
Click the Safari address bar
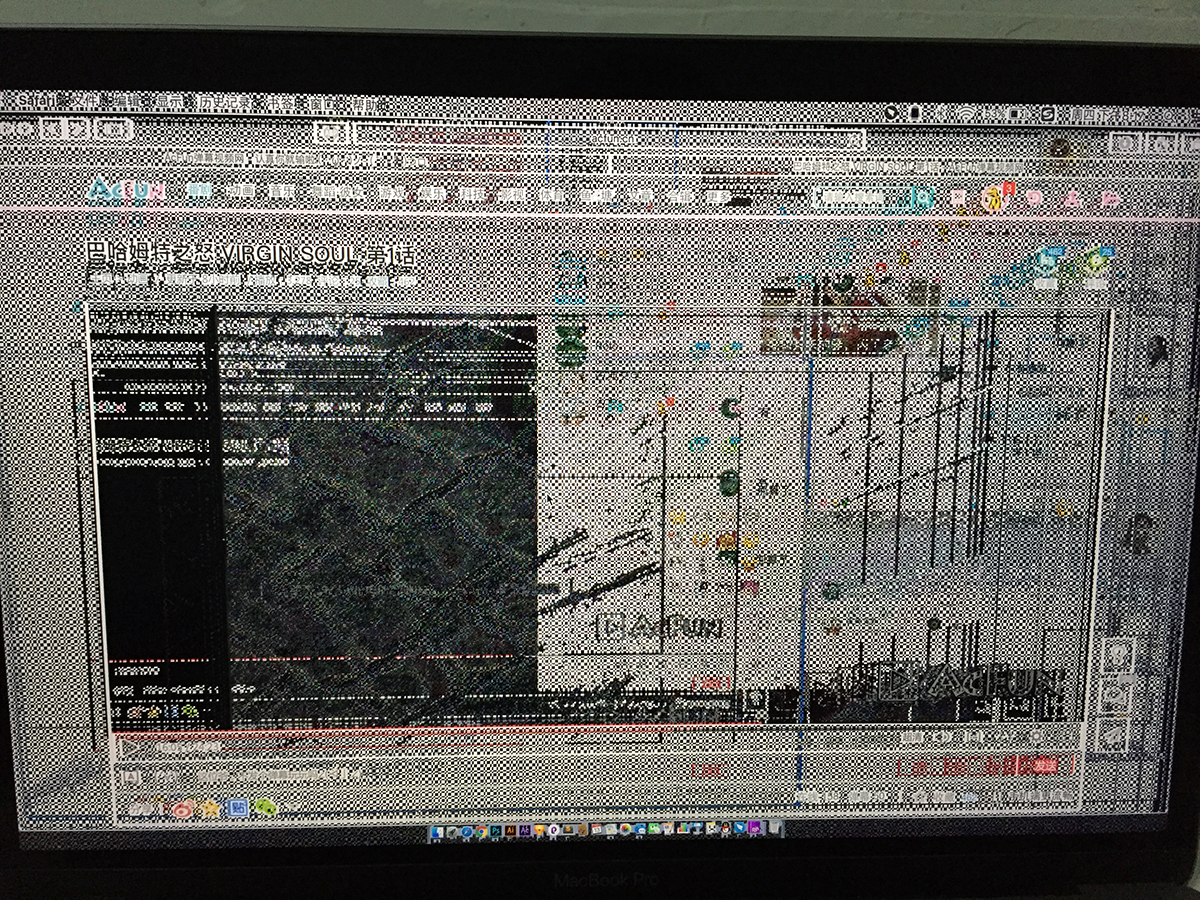(600, 133)
